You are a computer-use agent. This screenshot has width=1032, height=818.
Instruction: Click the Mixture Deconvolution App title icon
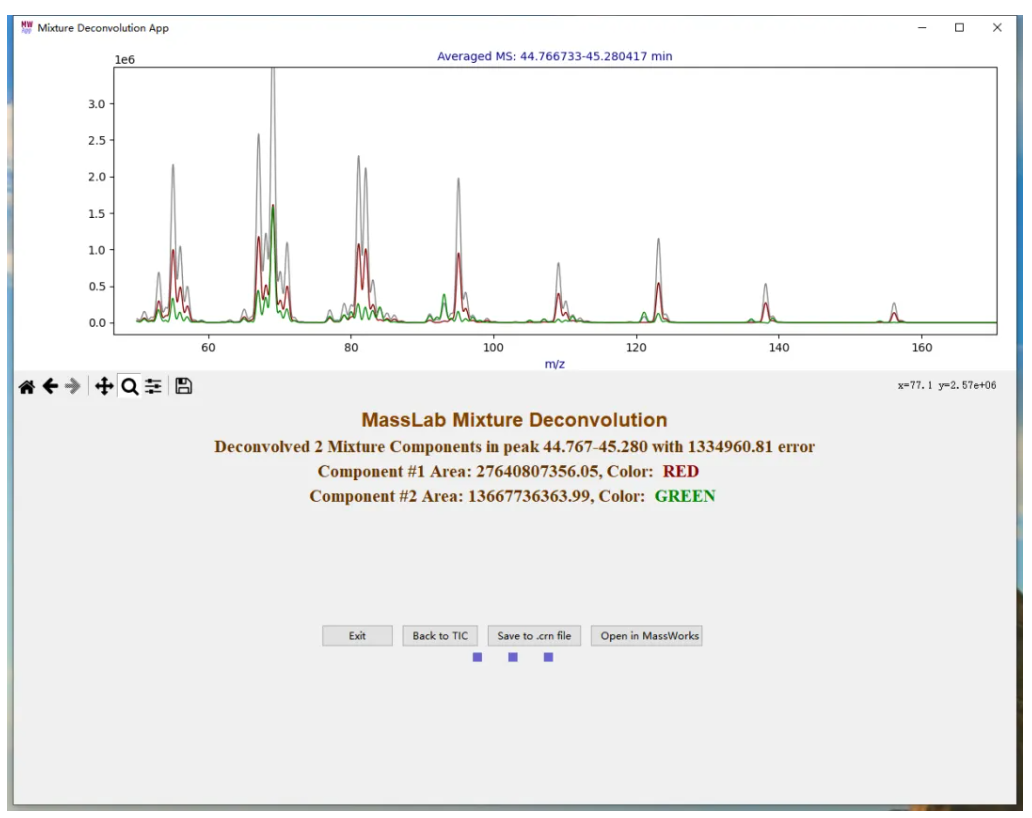pyautogui.click(x=27, y=28)
